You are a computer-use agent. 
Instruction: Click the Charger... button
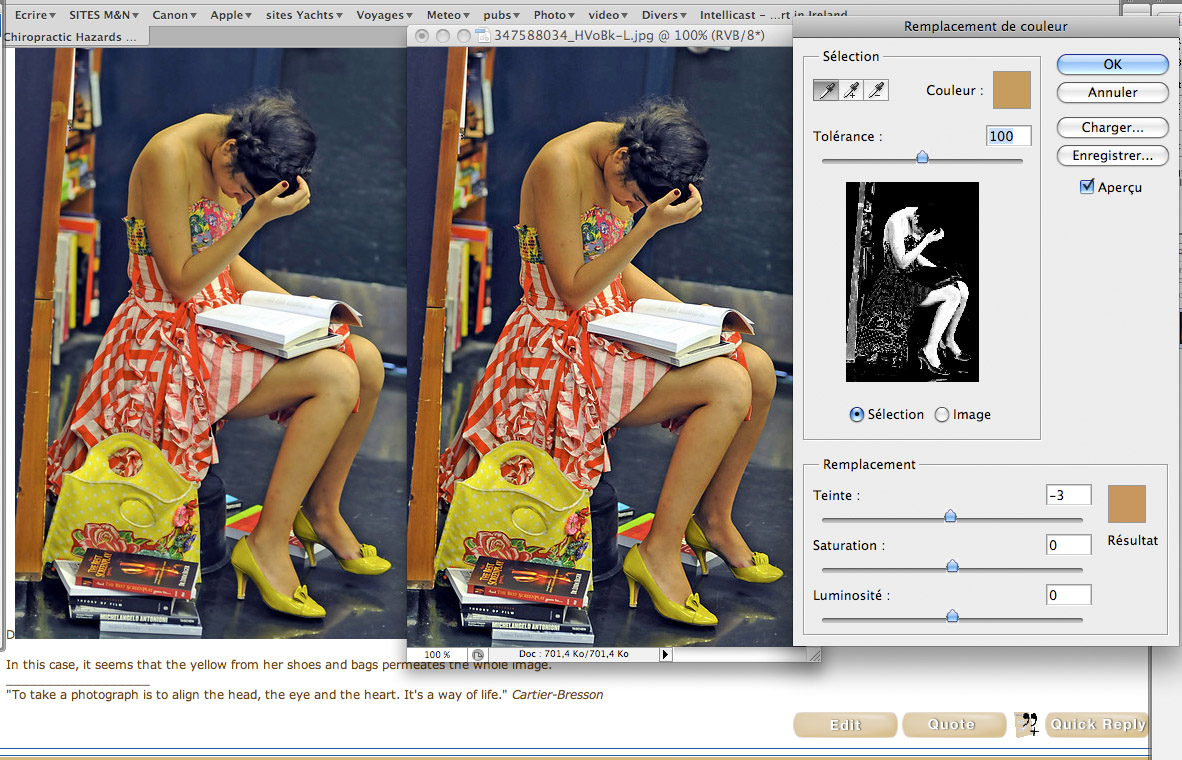1112,128
